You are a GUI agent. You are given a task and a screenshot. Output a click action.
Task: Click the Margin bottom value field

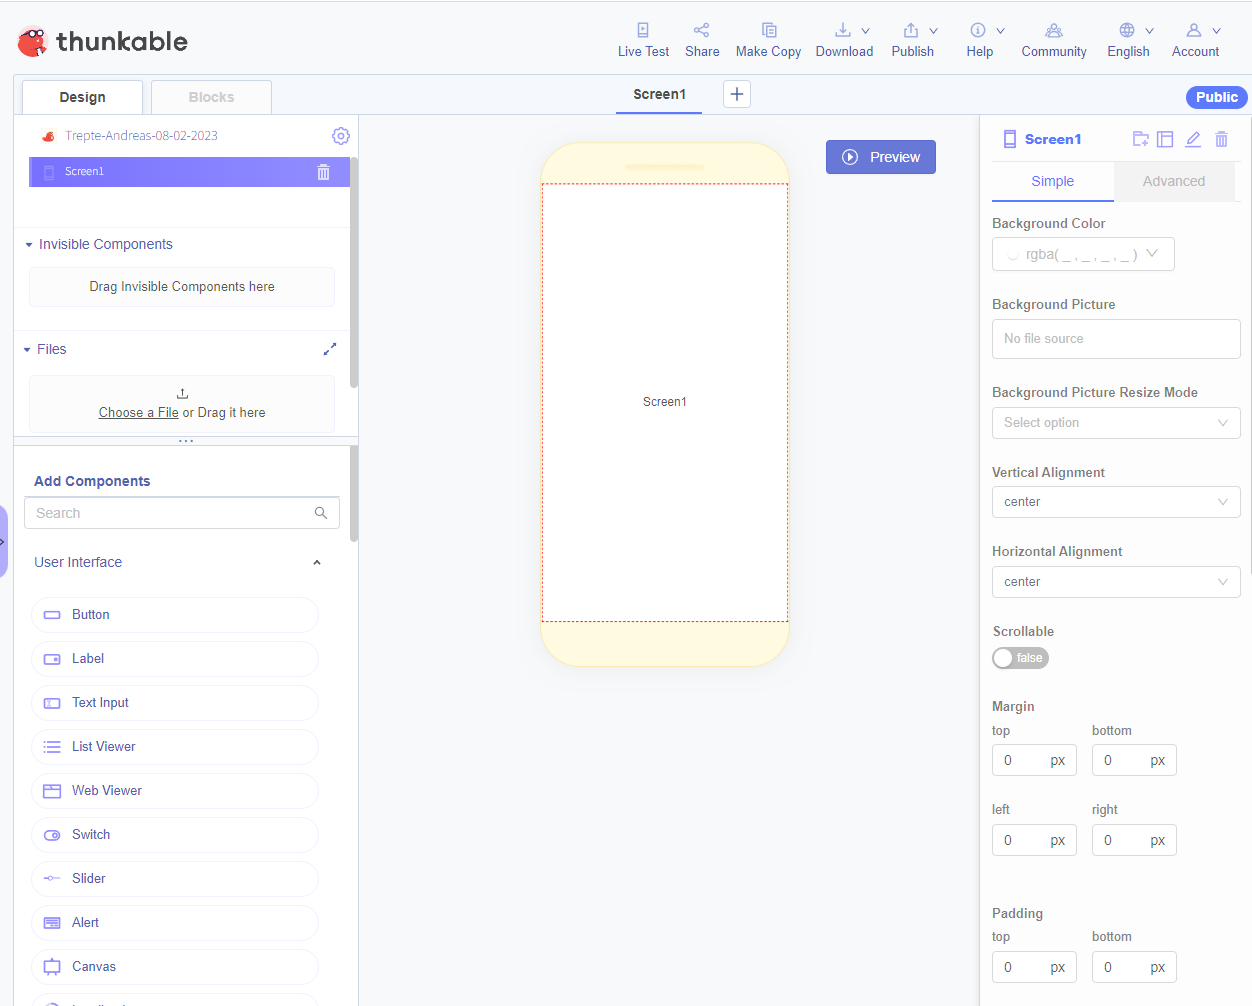pos(1134,760)
